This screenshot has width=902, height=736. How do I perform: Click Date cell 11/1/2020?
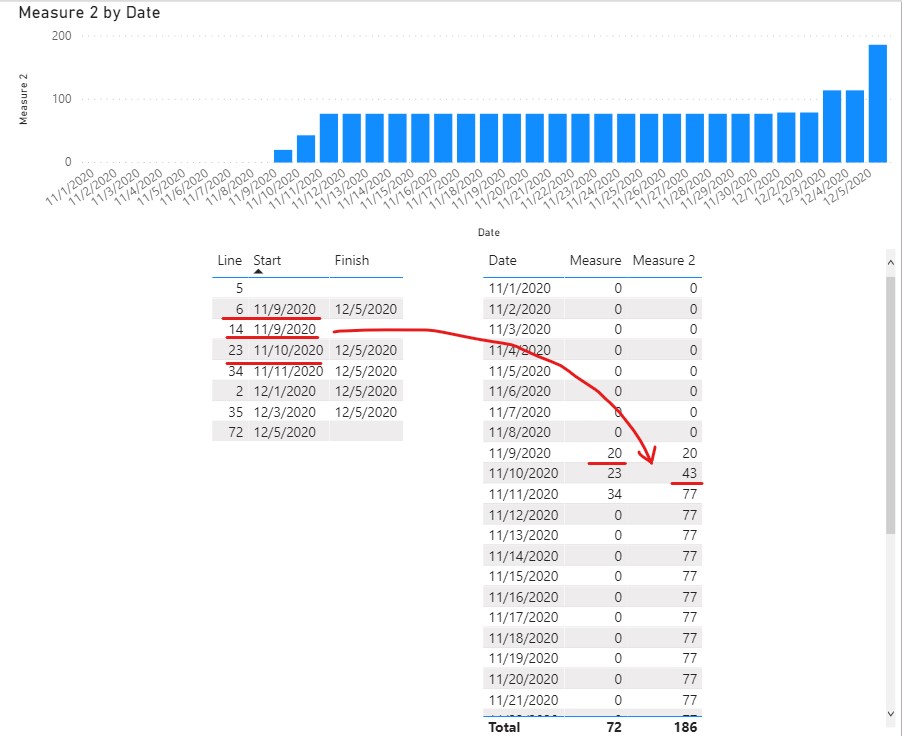point(519,288)
